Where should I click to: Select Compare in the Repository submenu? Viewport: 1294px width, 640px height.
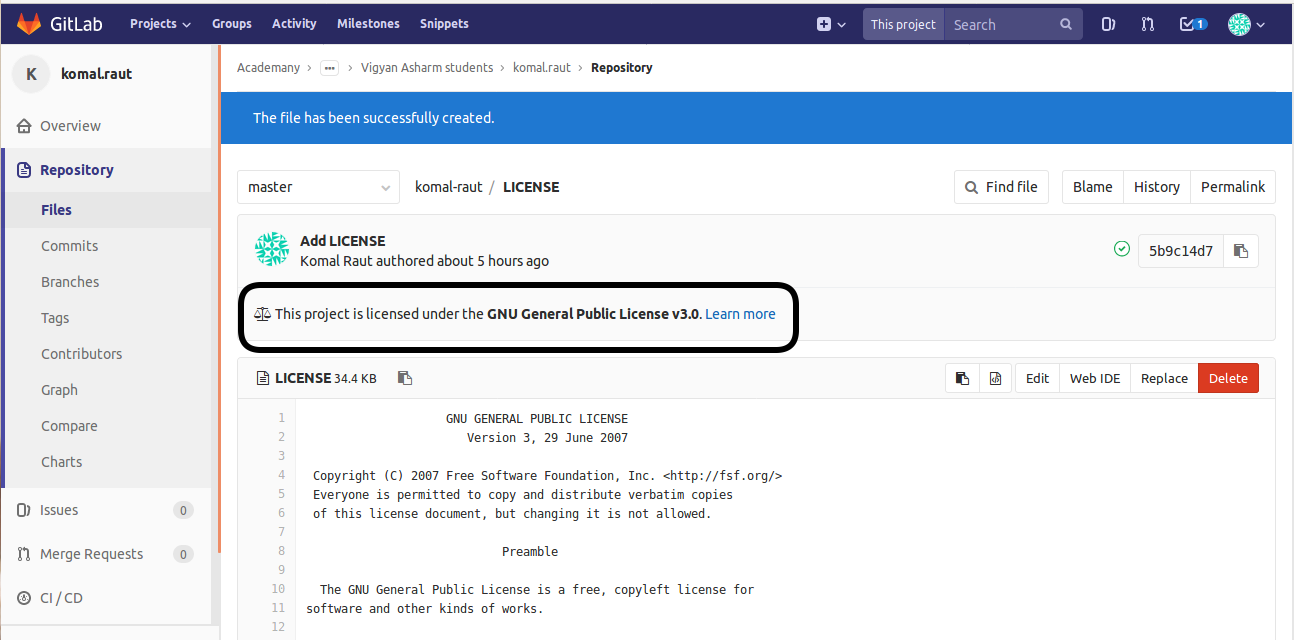pos(69,426)
